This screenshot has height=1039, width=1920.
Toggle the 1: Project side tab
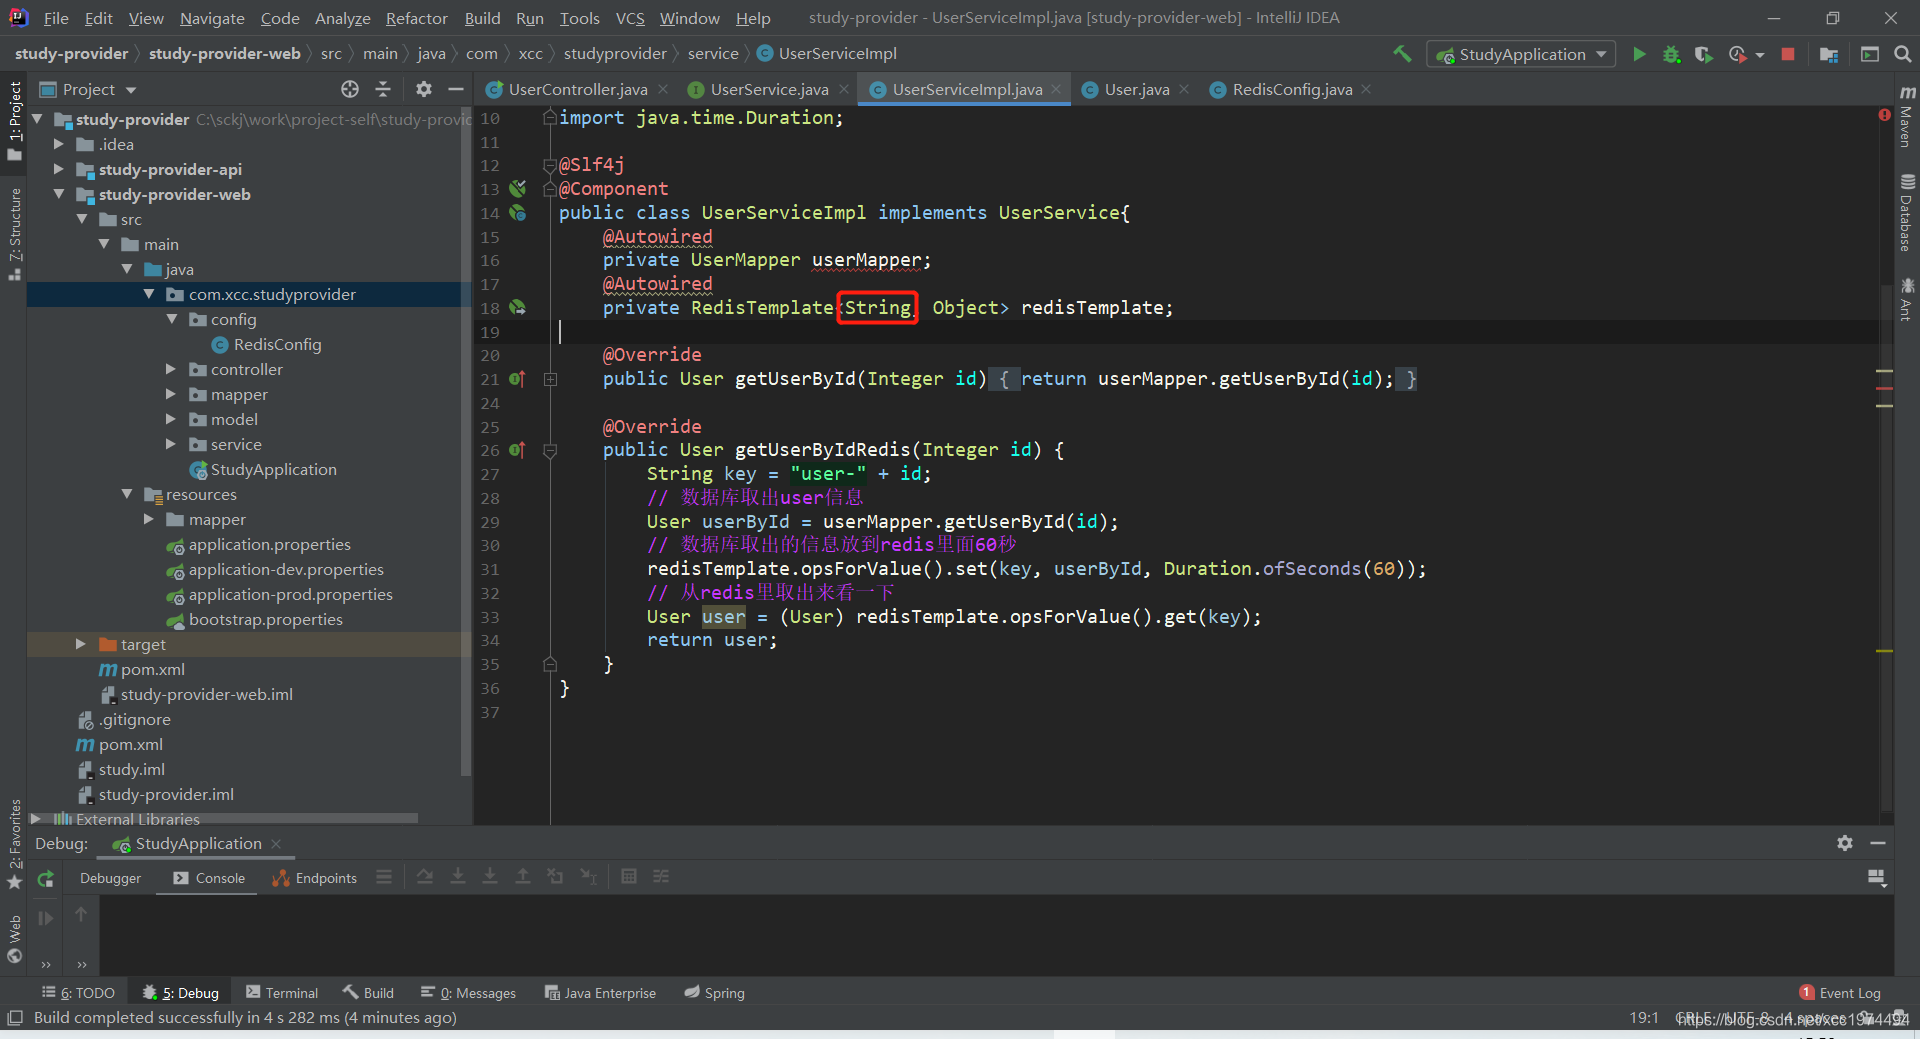(14, 121)
